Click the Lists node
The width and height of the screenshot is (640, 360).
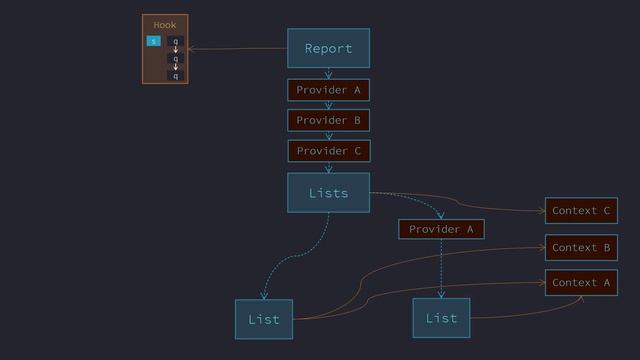coord(329,193)
